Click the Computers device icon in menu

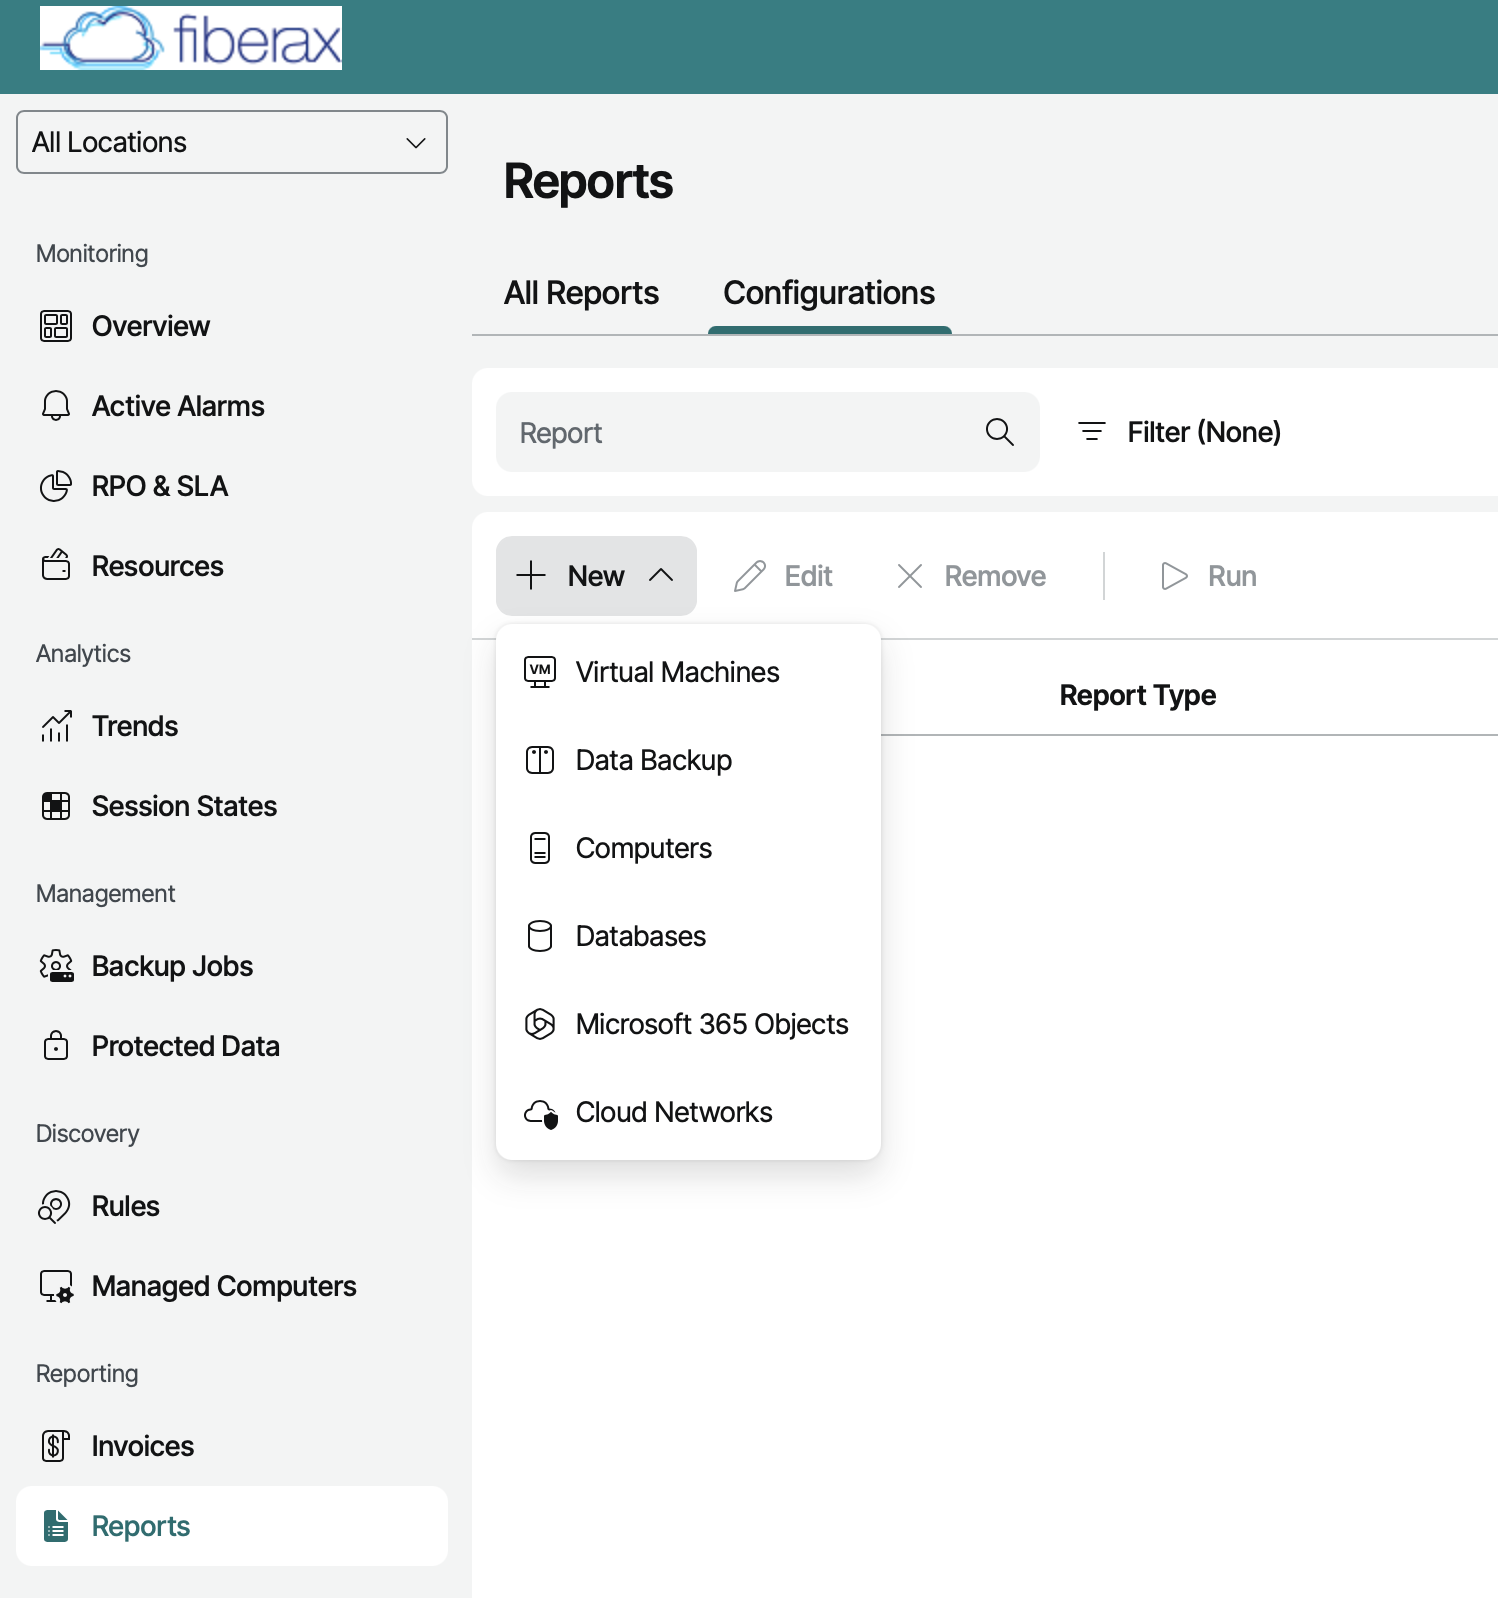point(540,848)
